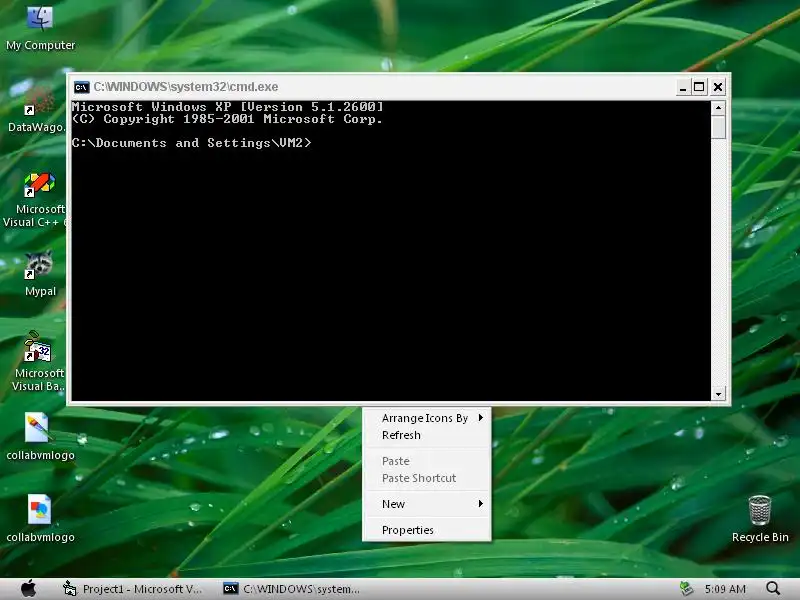This screenshot has height=600, width=800.
Task: Click the greyed-out Paste entry
Action: pyautogui.click(x=427, y=461)
